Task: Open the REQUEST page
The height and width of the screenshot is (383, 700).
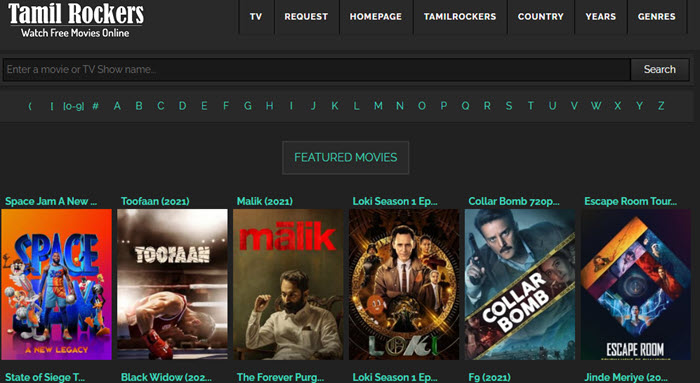Action: [306, 17]
